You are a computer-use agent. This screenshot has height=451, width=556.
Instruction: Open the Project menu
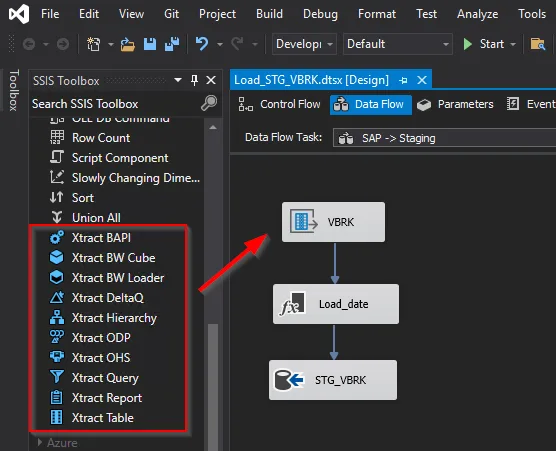pyautogui.click(x=217, y=14)
